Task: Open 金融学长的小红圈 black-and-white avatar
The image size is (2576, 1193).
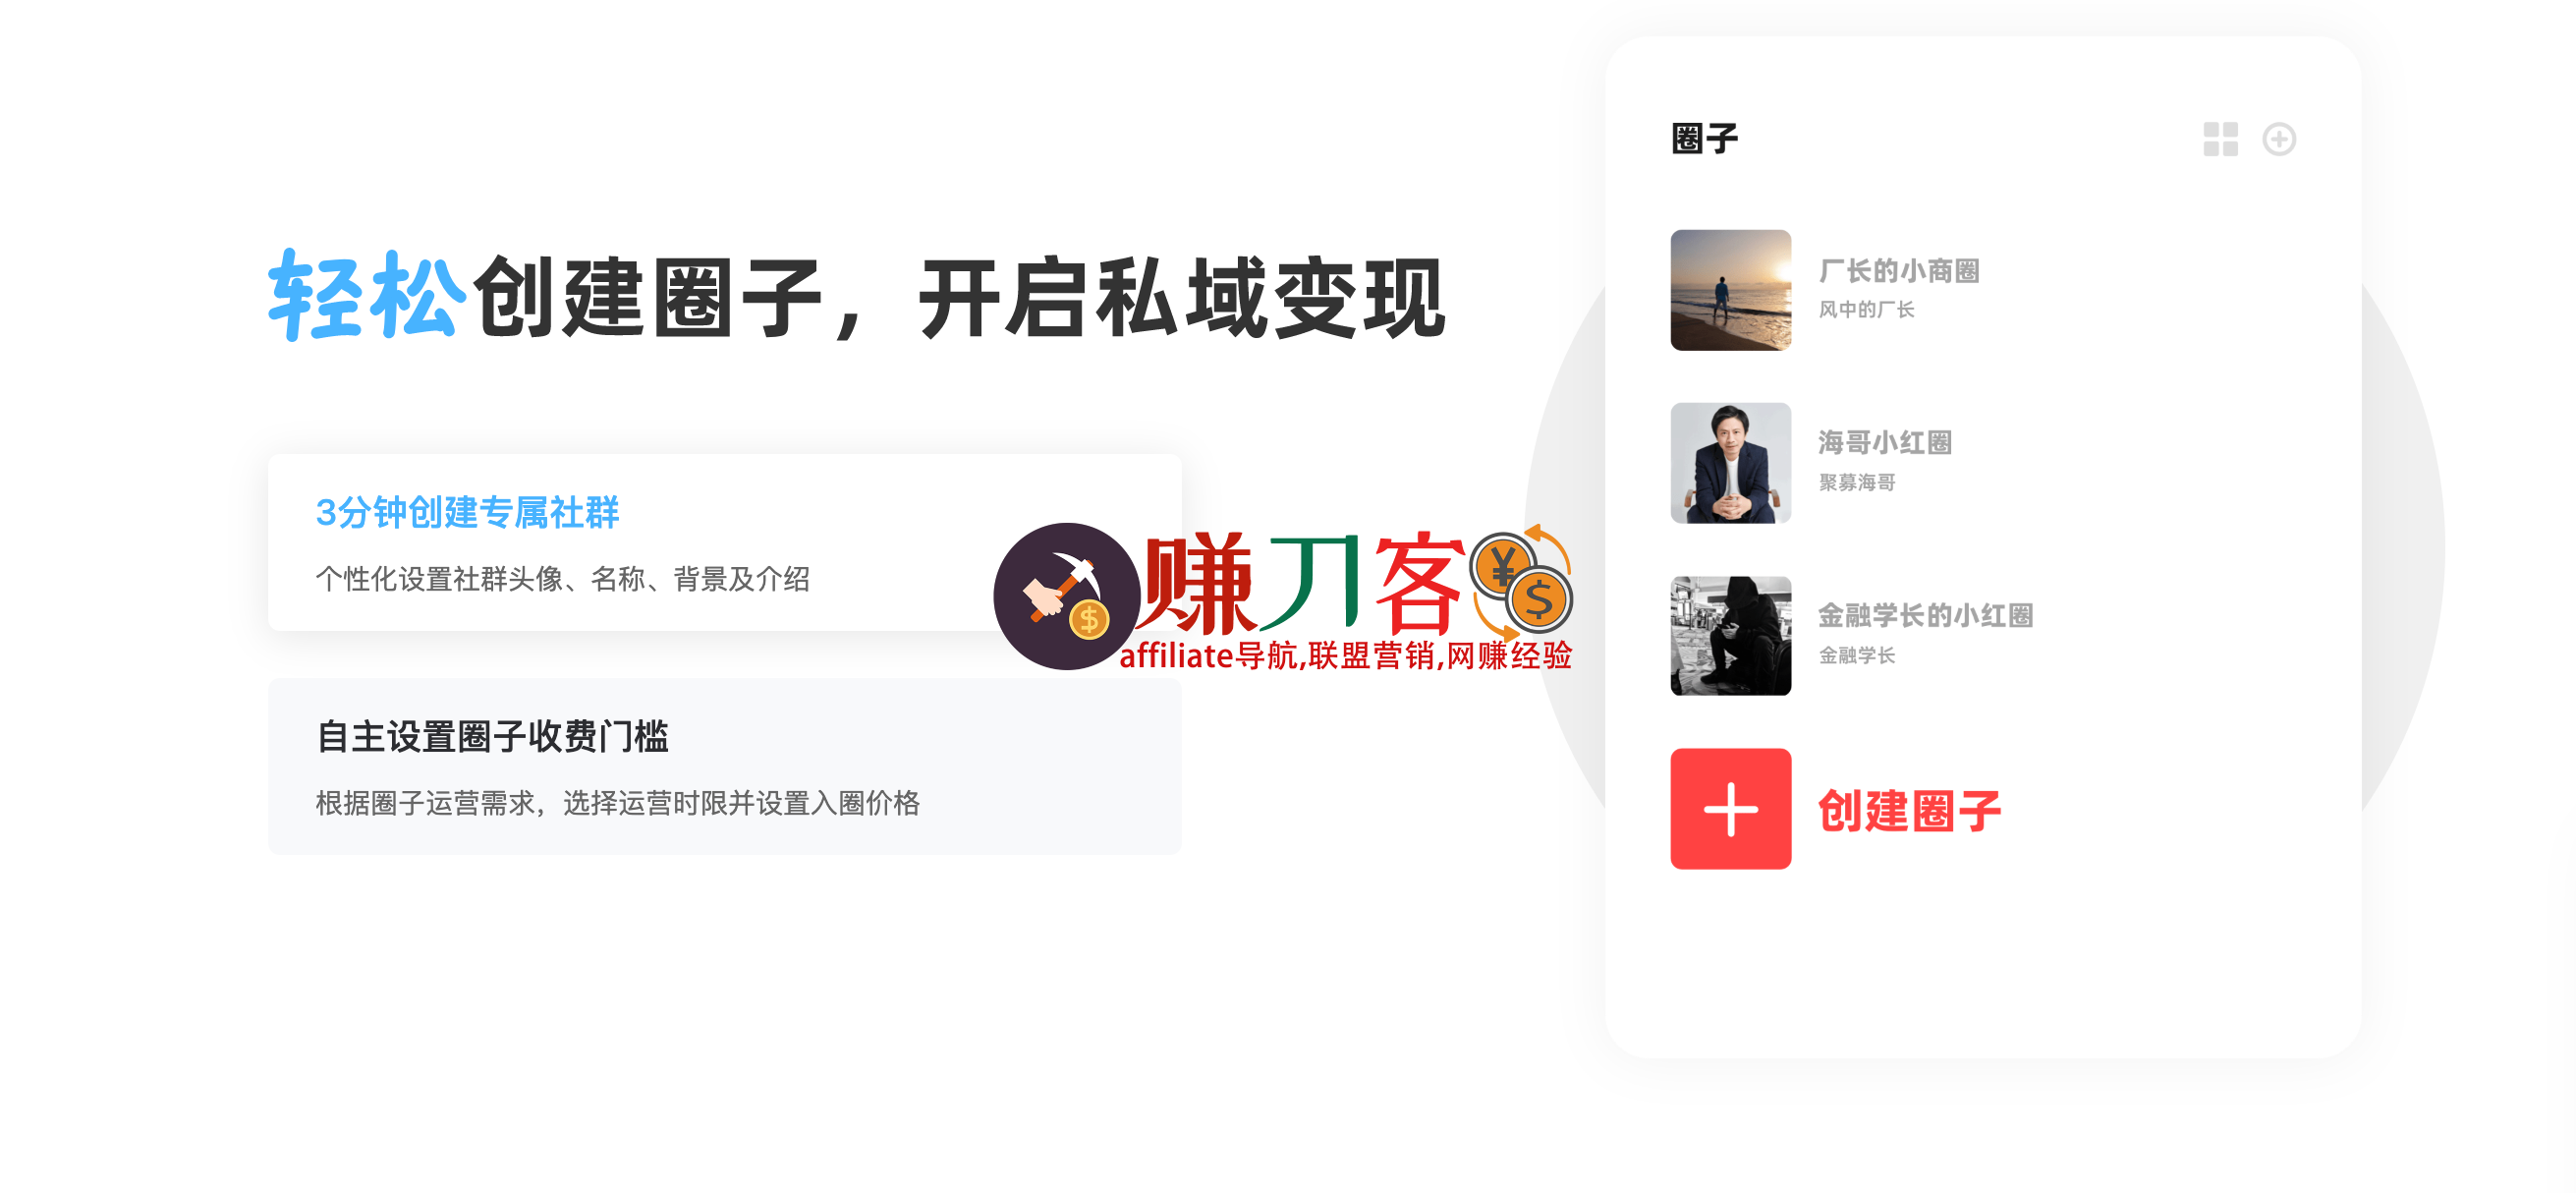Action: [x=1730, y=635]
